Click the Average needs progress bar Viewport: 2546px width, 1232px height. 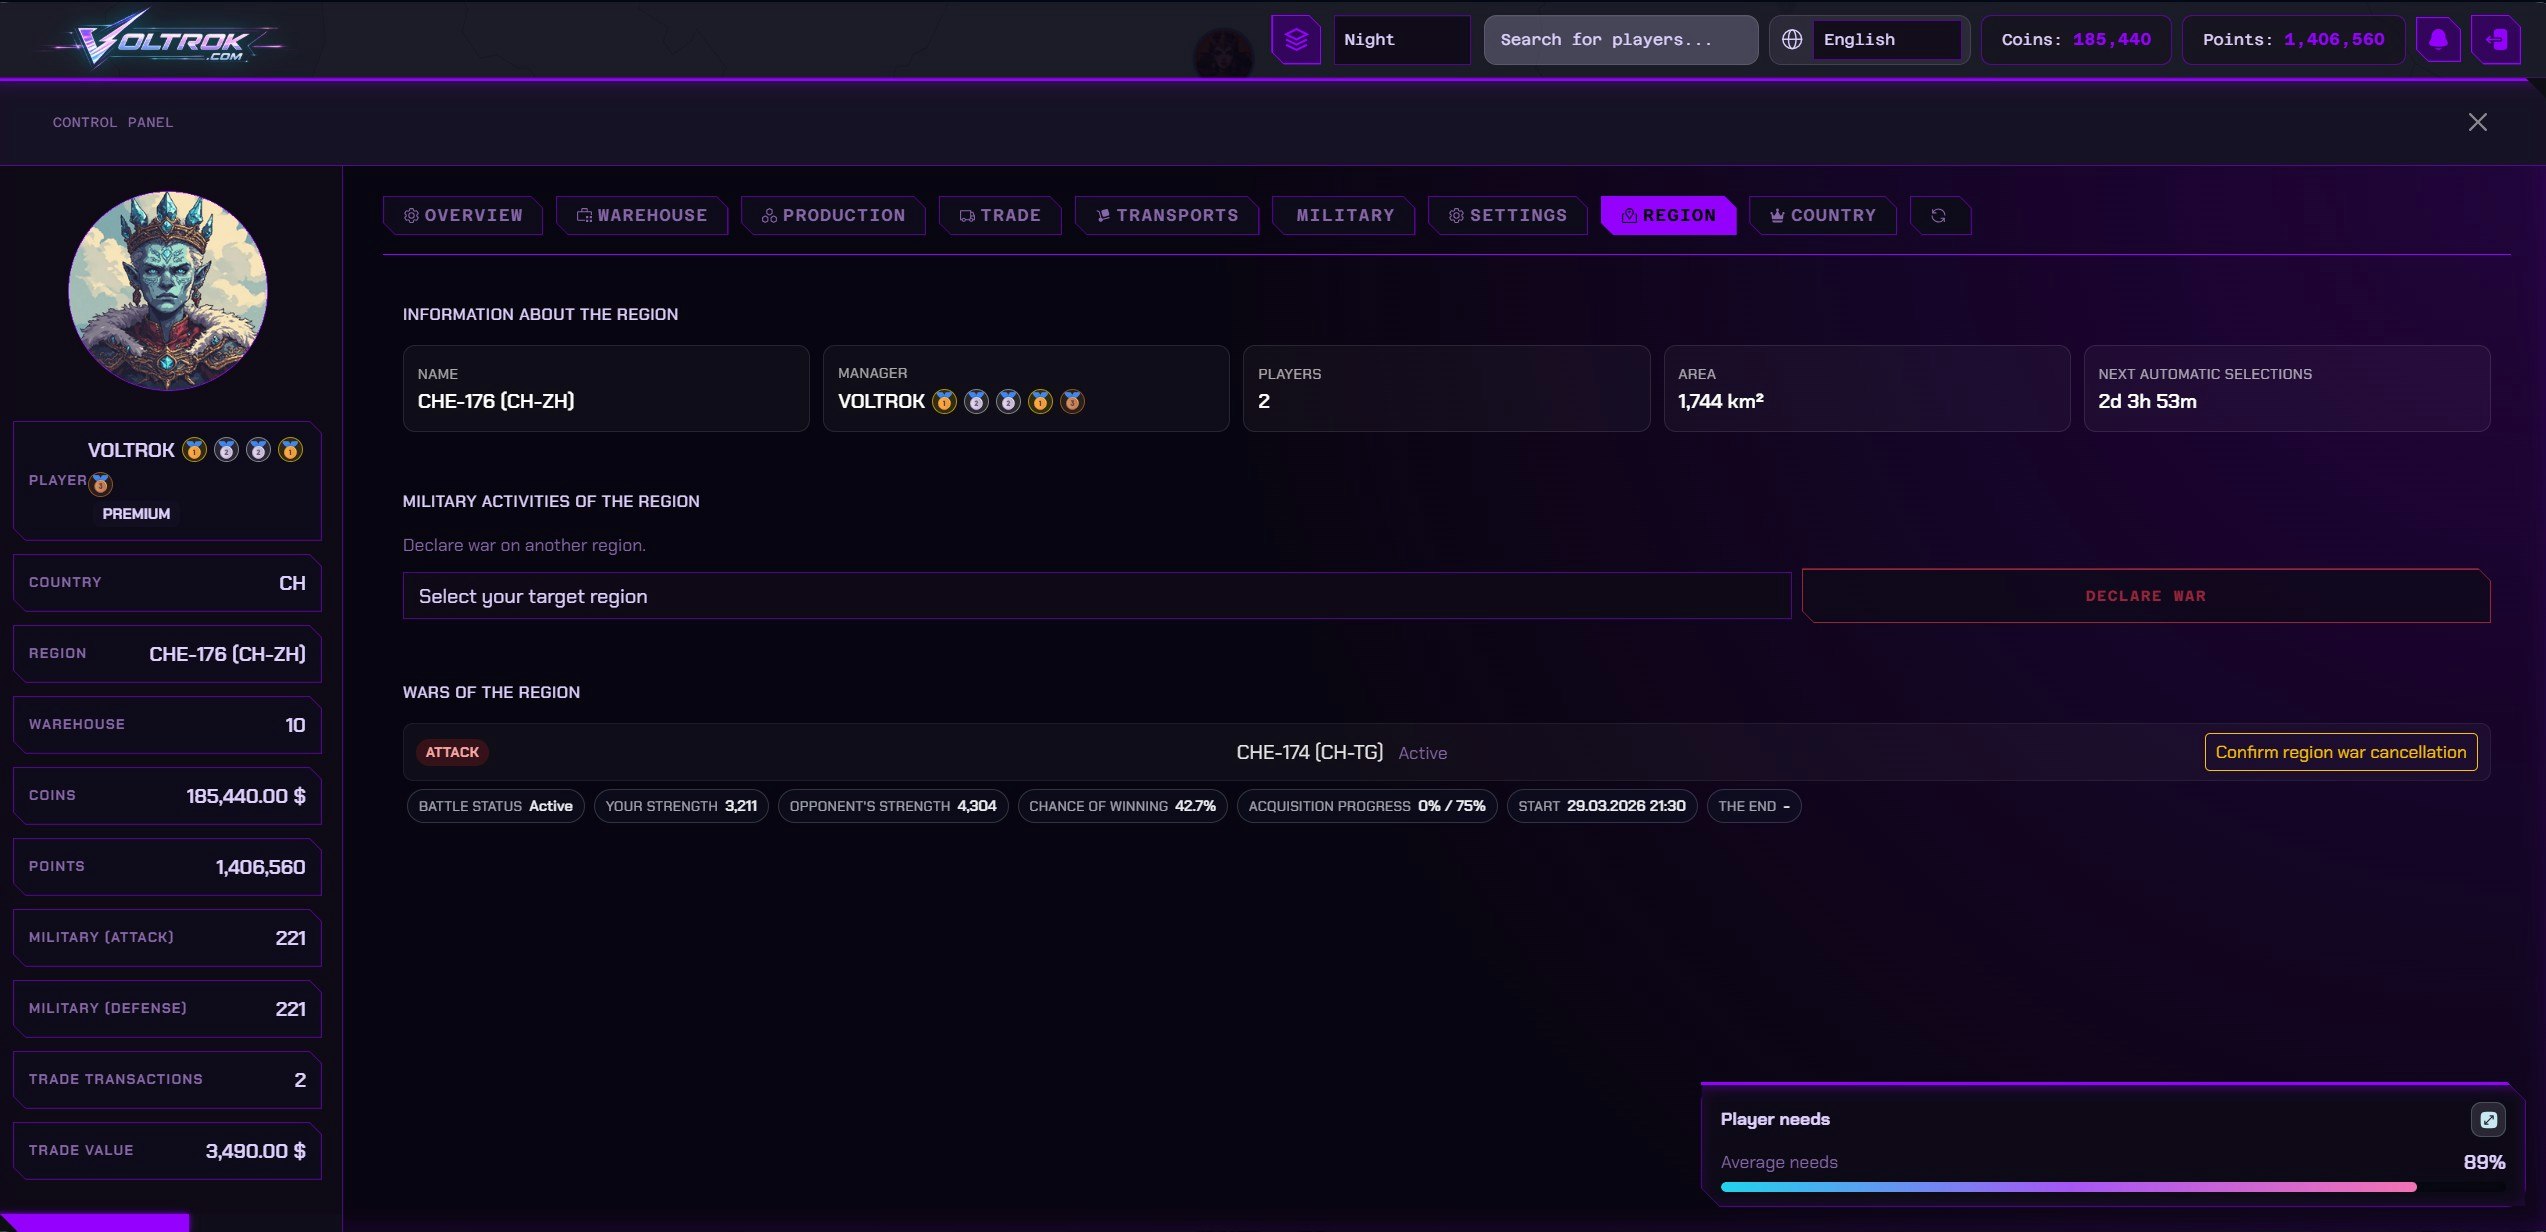pos(2068,1187)
